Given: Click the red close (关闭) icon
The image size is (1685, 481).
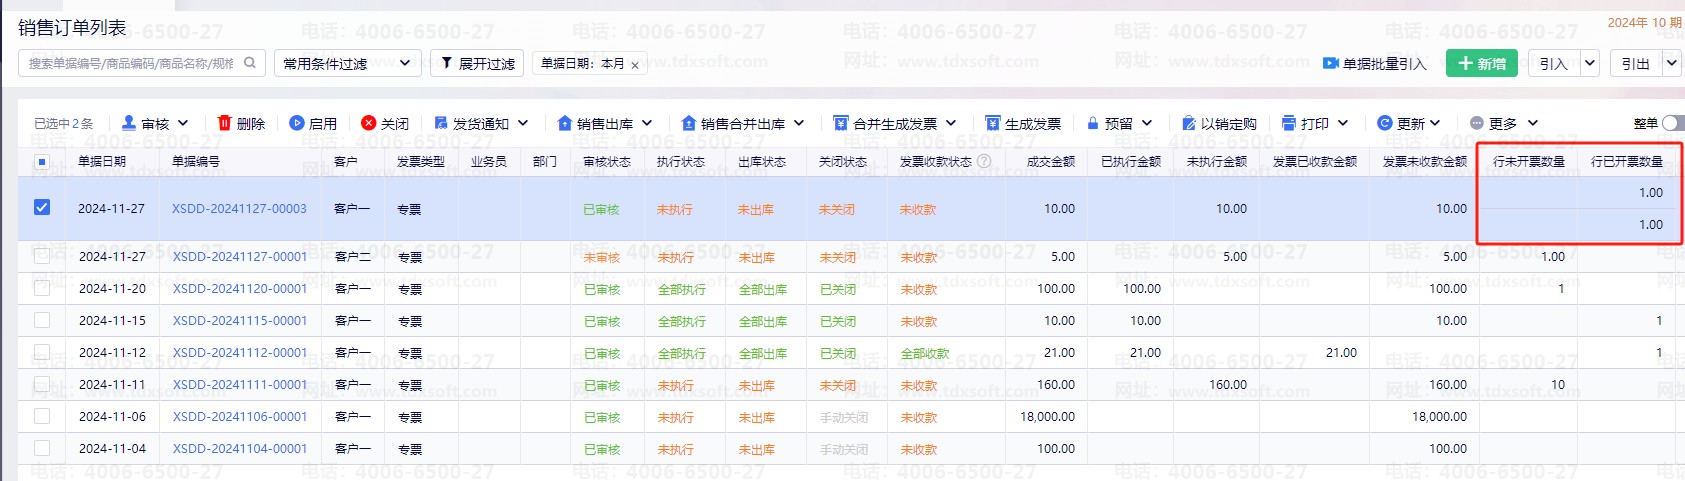Looking at the screenshot, I should (x=369, y=123).
